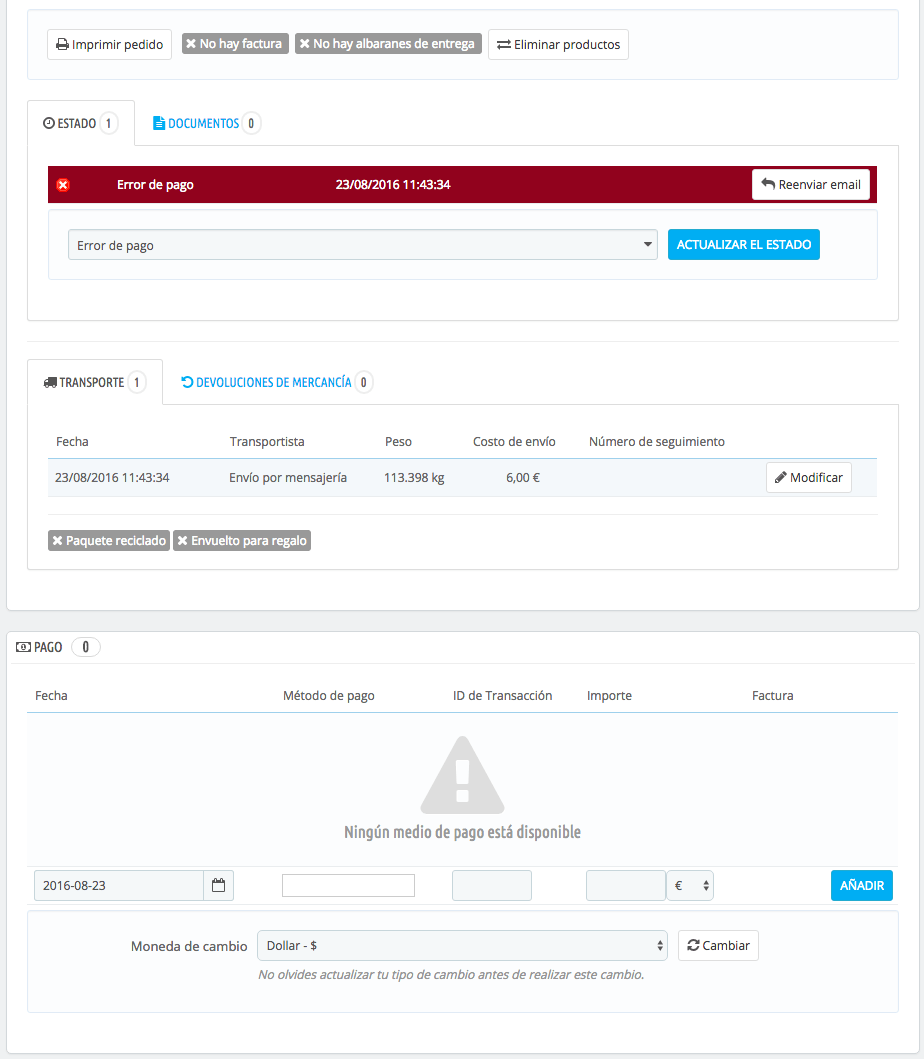The image size is (924, 1059).
Task: Click 'Número de seguimiento' column header
Action: click(657, 442)
